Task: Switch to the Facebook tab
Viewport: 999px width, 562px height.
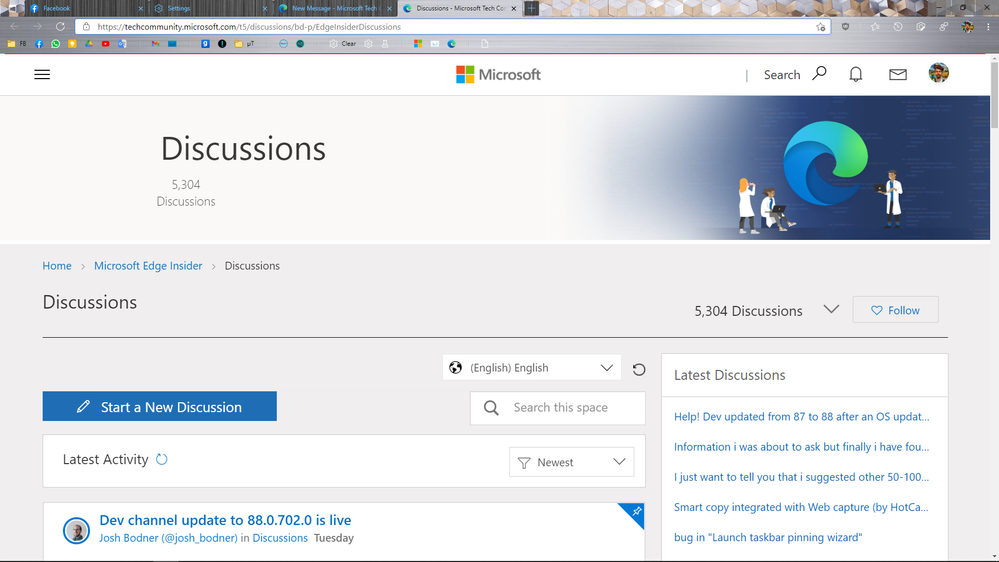Action: pyautogui.click(x=85, y=8)
